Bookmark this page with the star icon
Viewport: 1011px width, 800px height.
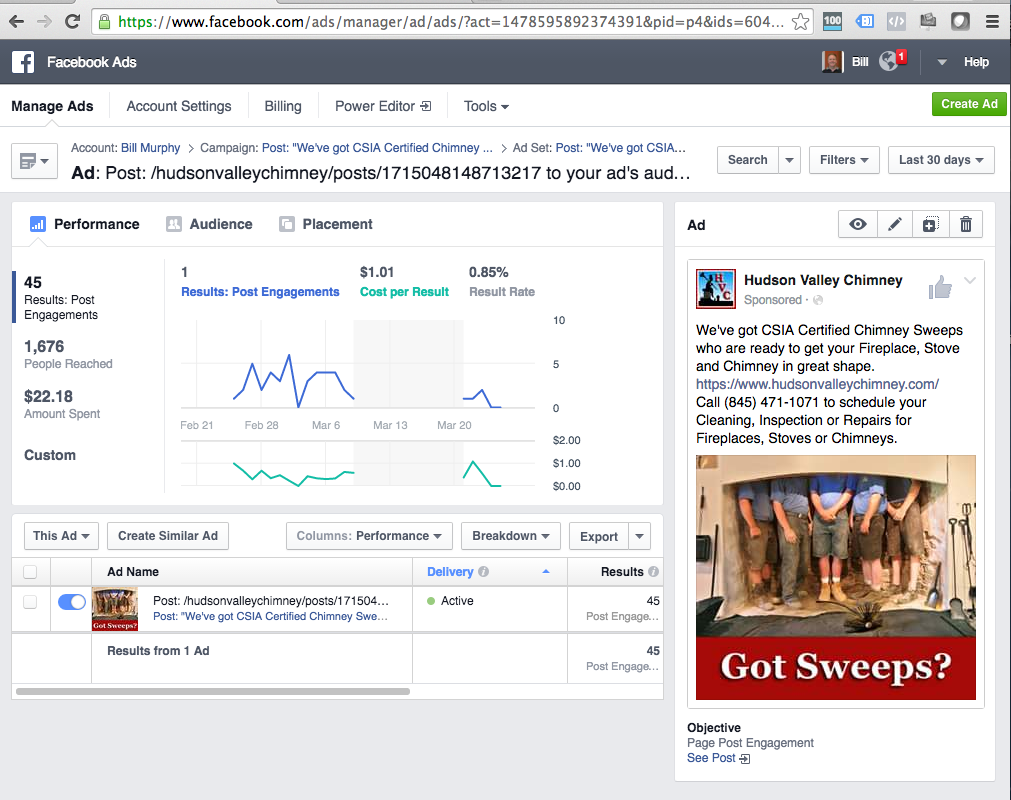click(800, 22)
